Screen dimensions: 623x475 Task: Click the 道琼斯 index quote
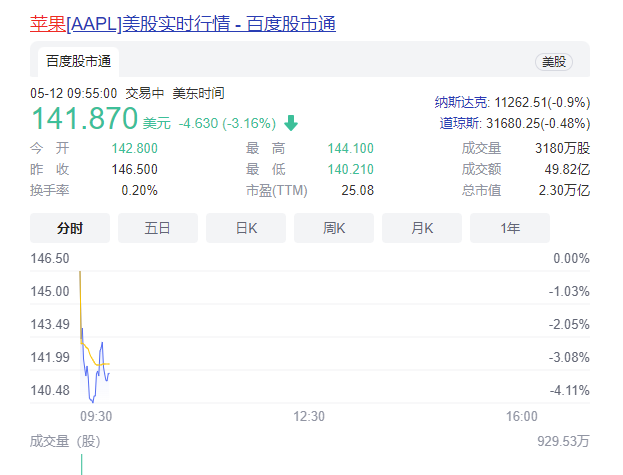[x=515, y=123]
